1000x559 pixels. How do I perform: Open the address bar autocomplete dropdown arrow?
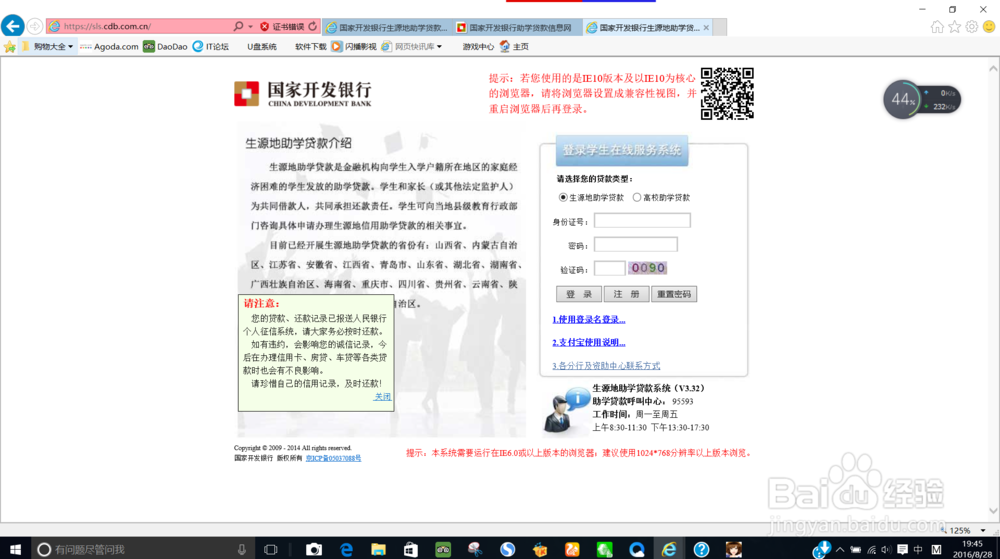coord(251,27)
